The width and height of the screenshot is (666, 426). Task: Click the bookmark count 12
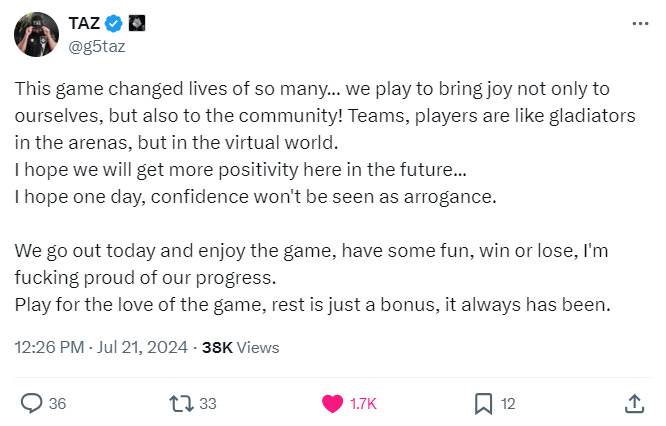click(x=508, y=404)
